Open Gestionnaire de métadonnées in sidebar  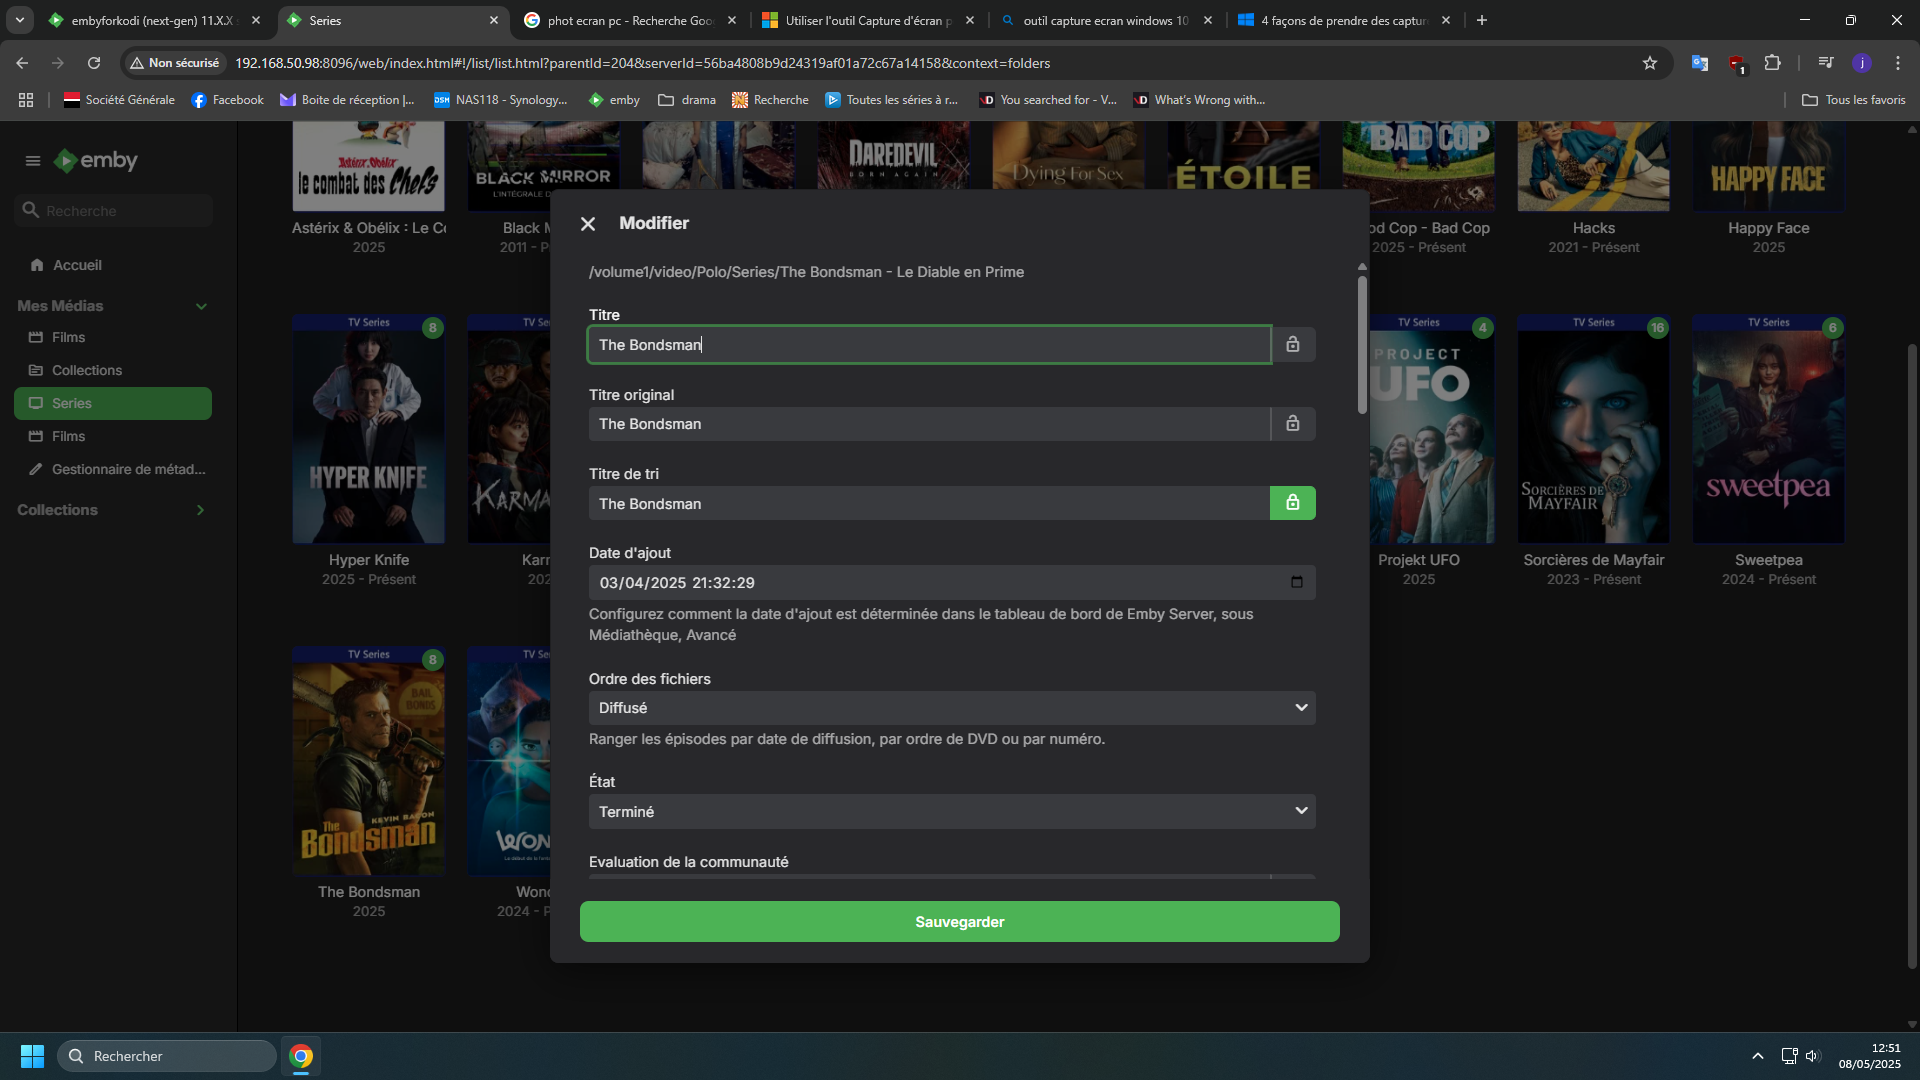click(x=128, y=469)
